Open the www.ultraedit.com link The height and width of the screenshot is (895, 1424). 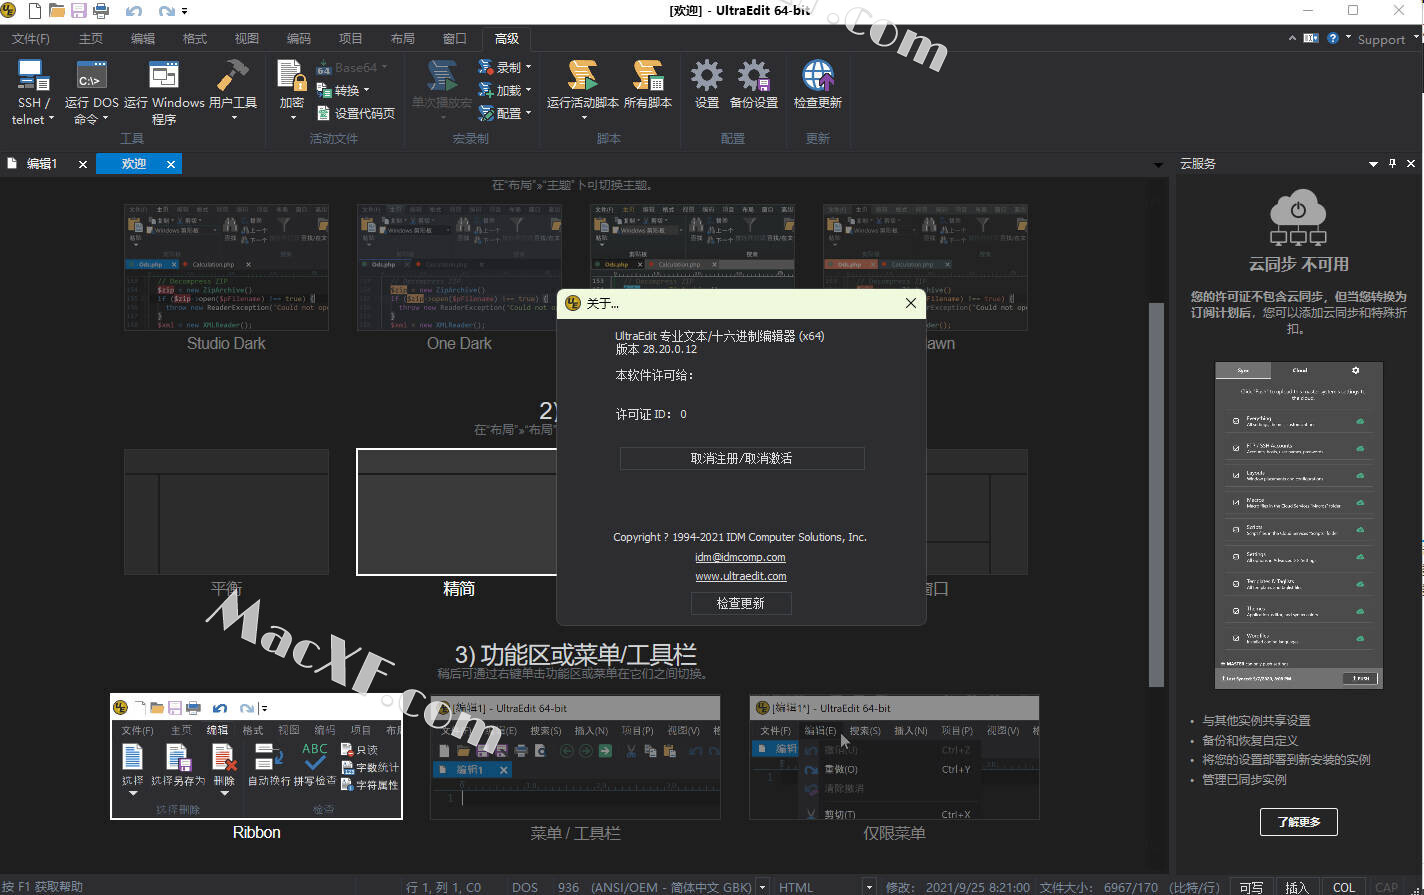click(741, 576)
